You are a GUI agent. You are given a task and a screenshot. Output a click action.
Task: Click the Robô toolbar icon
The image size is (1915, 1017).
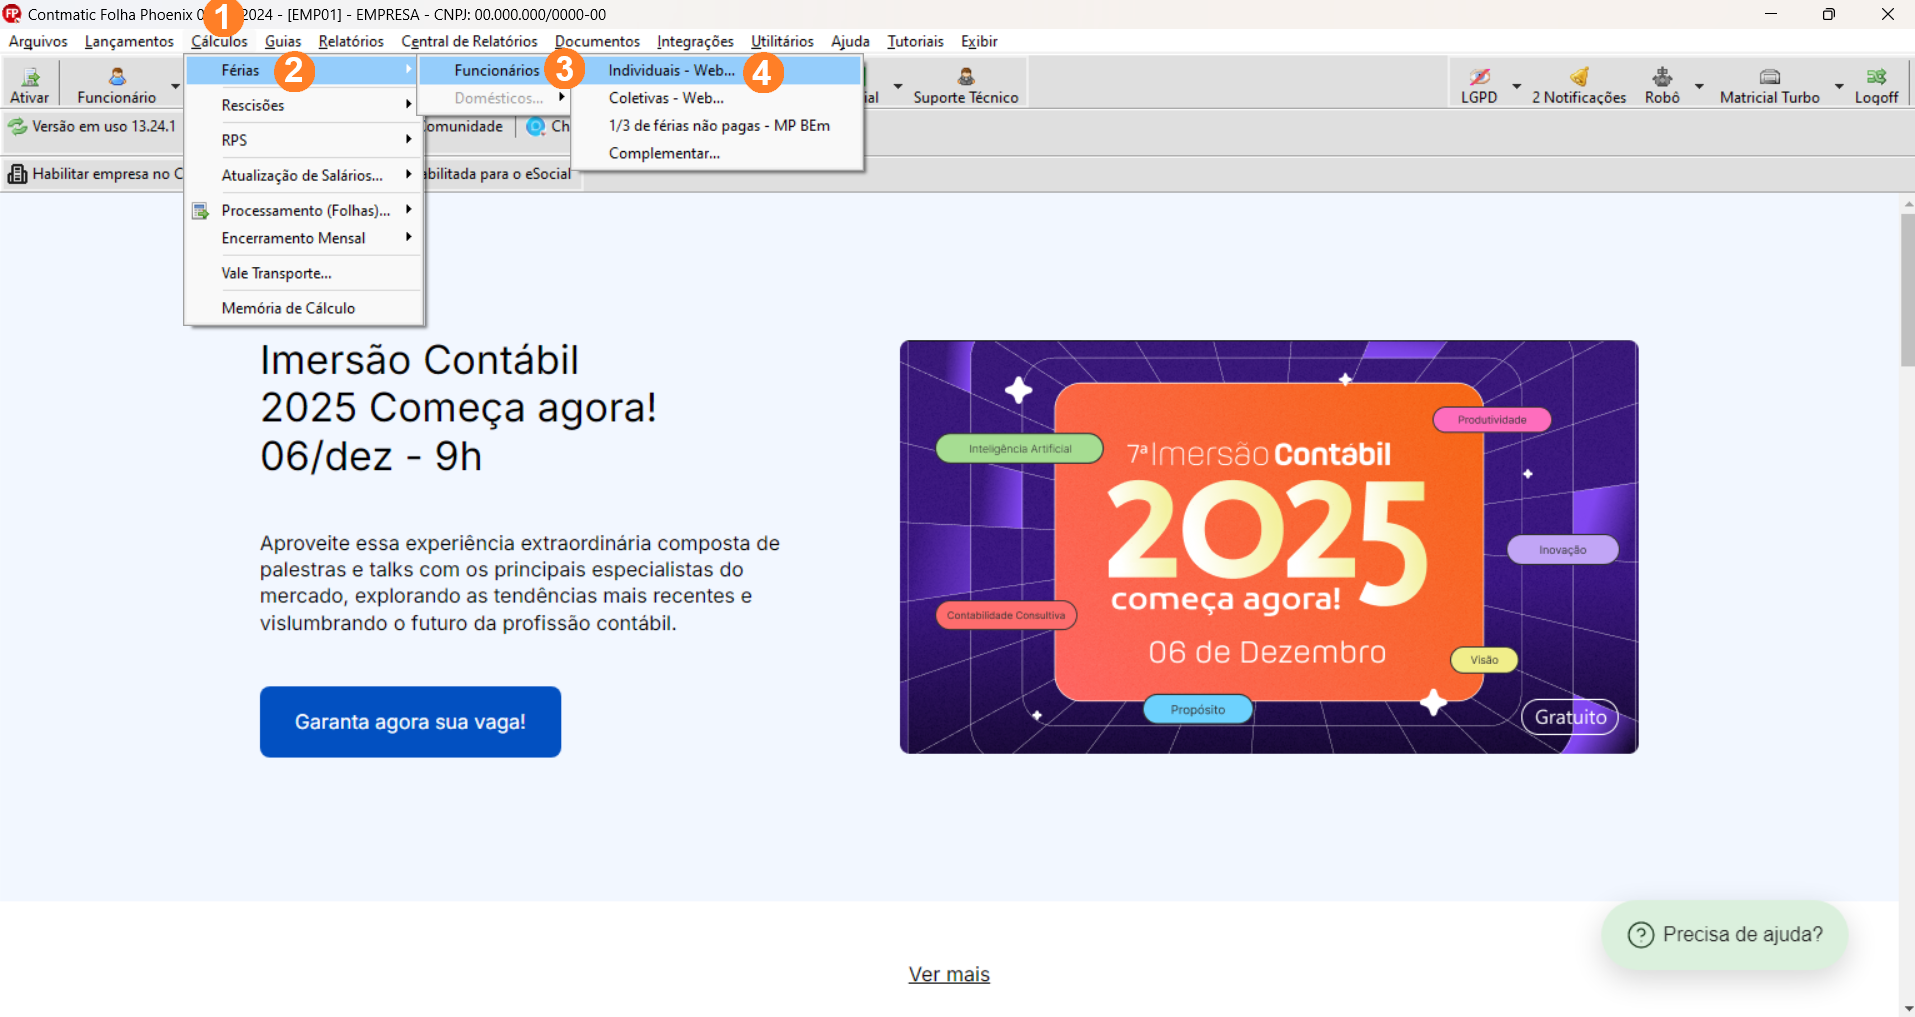(1662, 77)
